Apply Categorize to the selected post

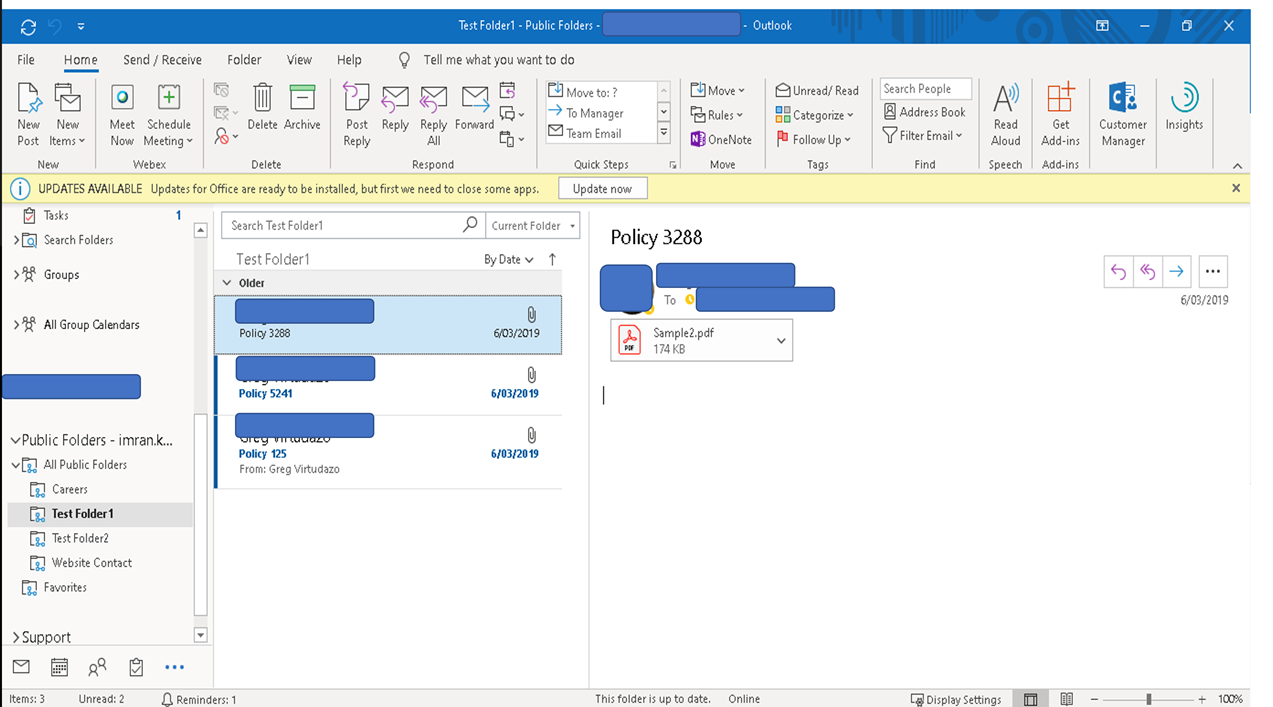pos(816,114)
